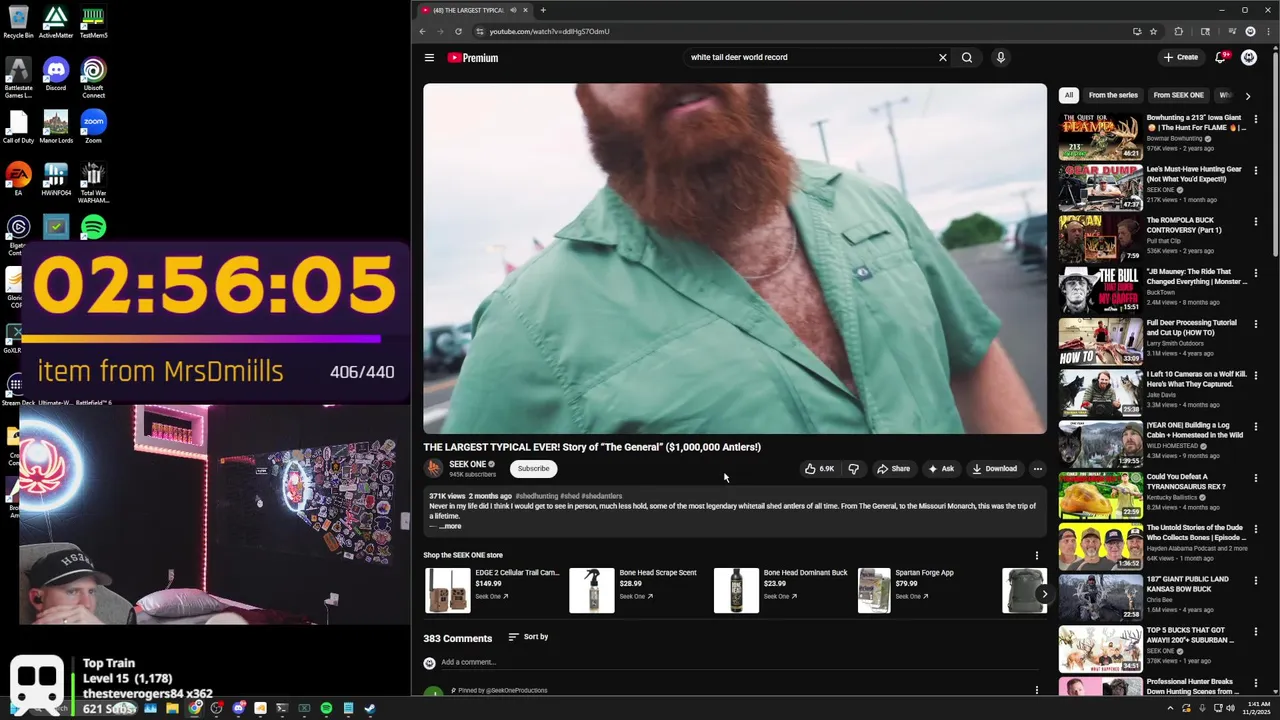This screenshot has height=720, width=1280.
Task: Open EDGE 2 Cellular Trail Cam product
Action: pos(492,590)
